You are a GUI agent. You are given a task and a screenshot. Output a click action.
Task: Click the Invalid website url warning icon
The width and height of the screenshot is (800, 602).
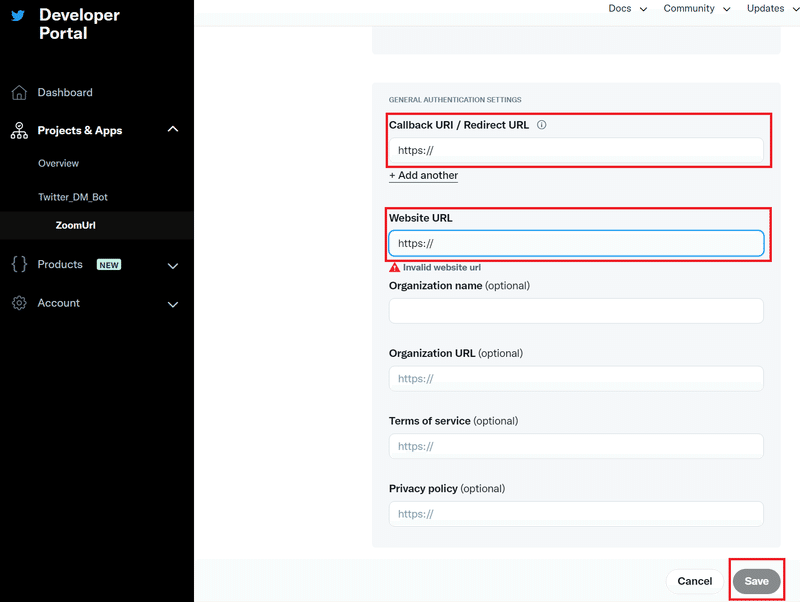pos(394,267)
